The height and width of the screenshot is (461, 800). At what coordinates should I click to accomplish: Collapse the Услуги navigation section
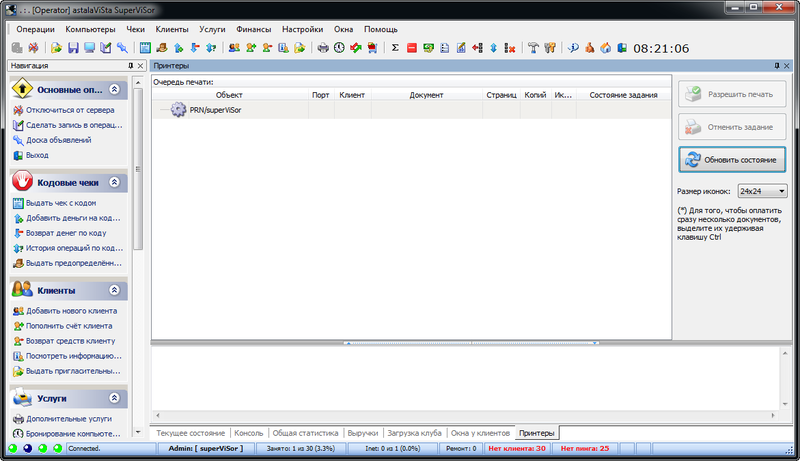click(x=114, y=398)
